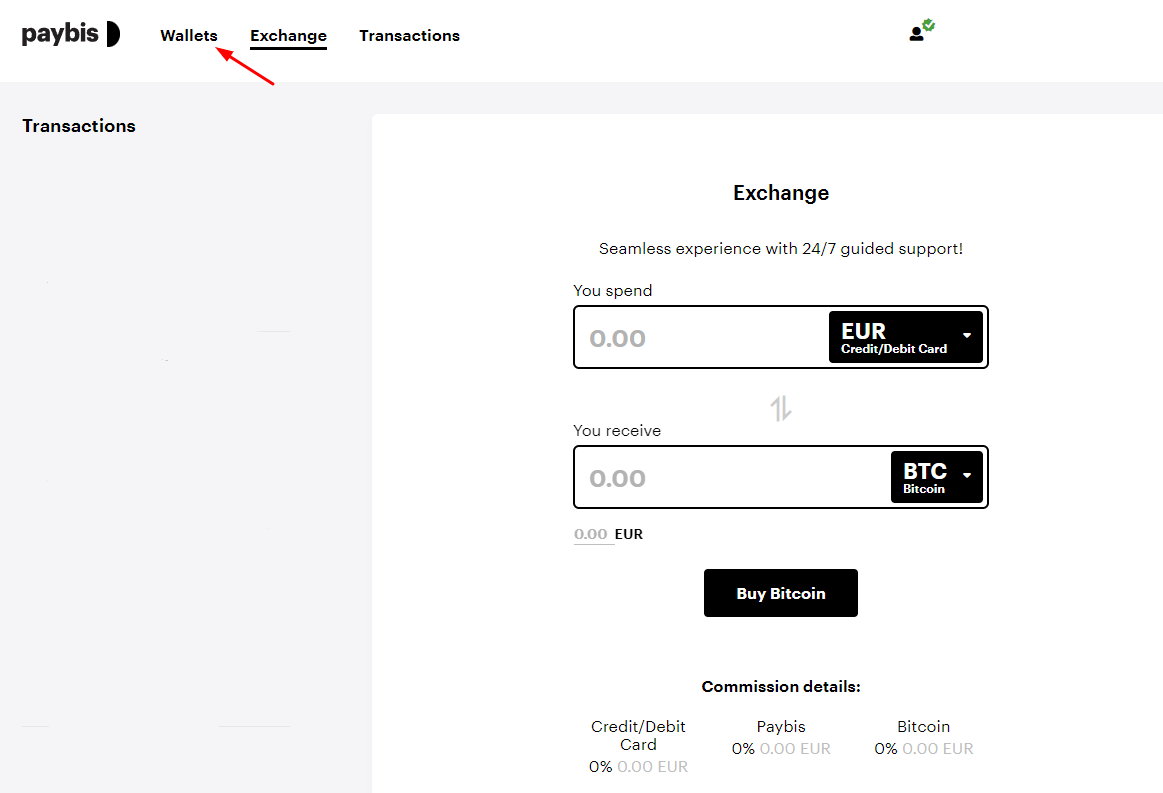Select the Exchange tab

click(288, 35)
